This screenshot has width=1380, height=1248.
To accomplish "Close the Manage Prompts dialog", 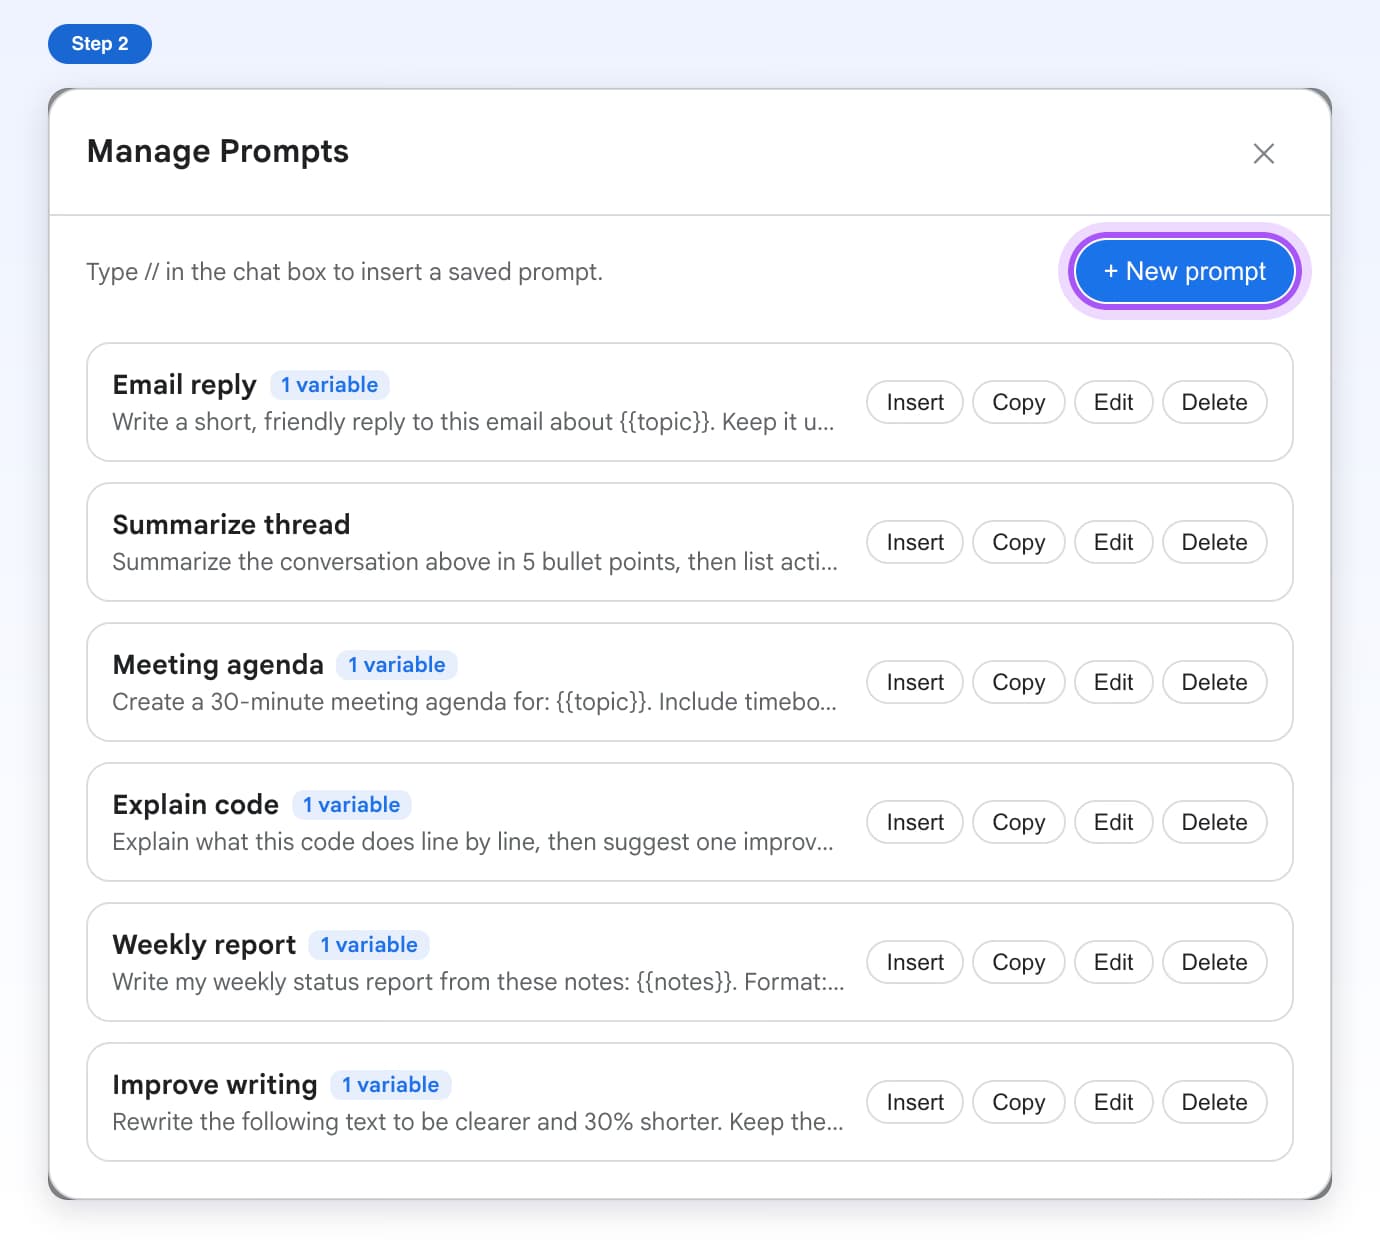I will 1263,153.
